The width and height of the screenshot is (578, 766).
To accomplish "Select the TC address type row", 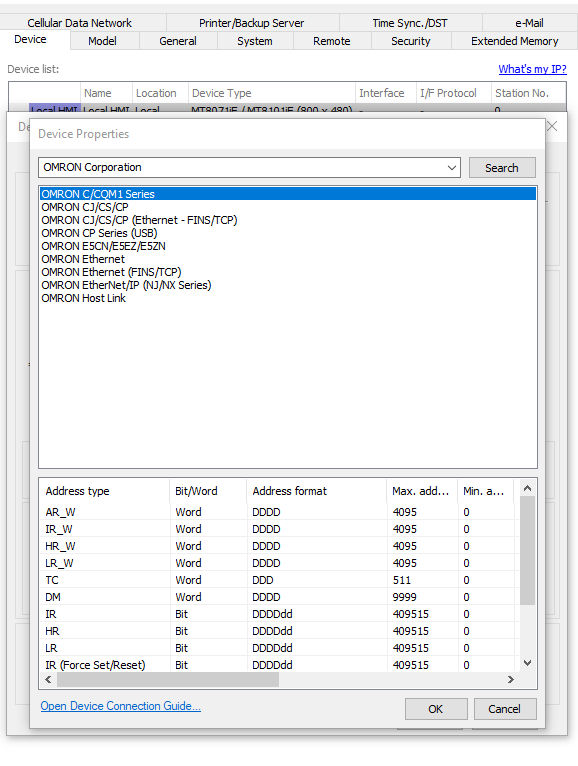I will tap(278, 580).
